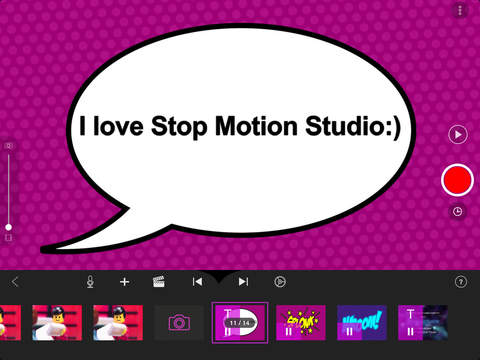Select the Lego frame left of it

pyautogui.click(x=57, y=323)
